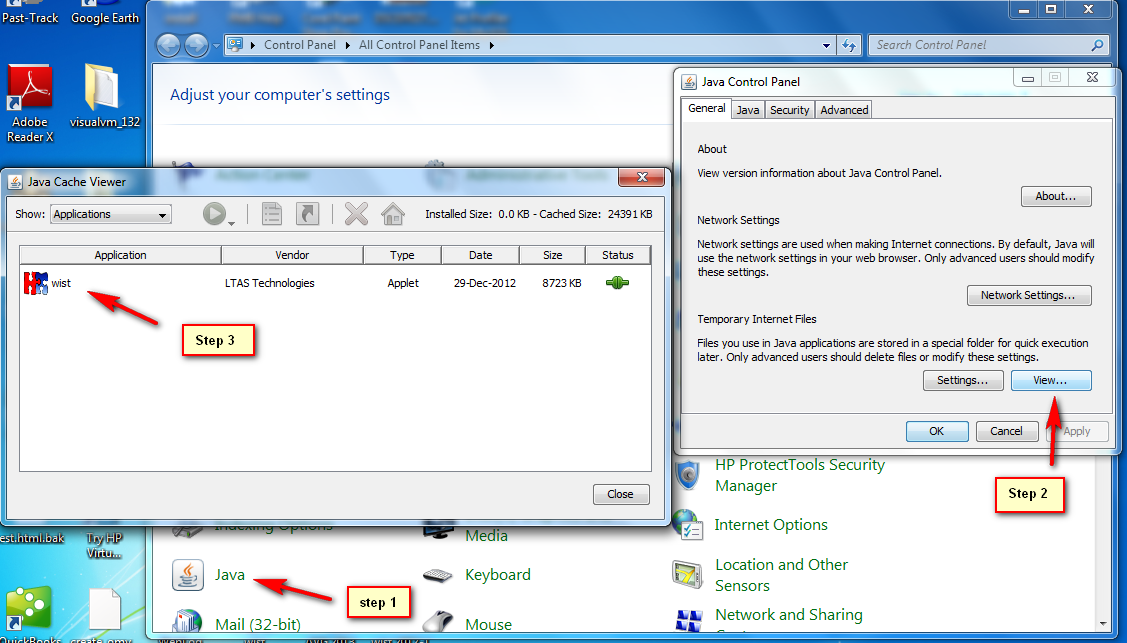1127x643 pixels.
Task: Open Keyboard control panel item
Action: click(x=497, y=575)
